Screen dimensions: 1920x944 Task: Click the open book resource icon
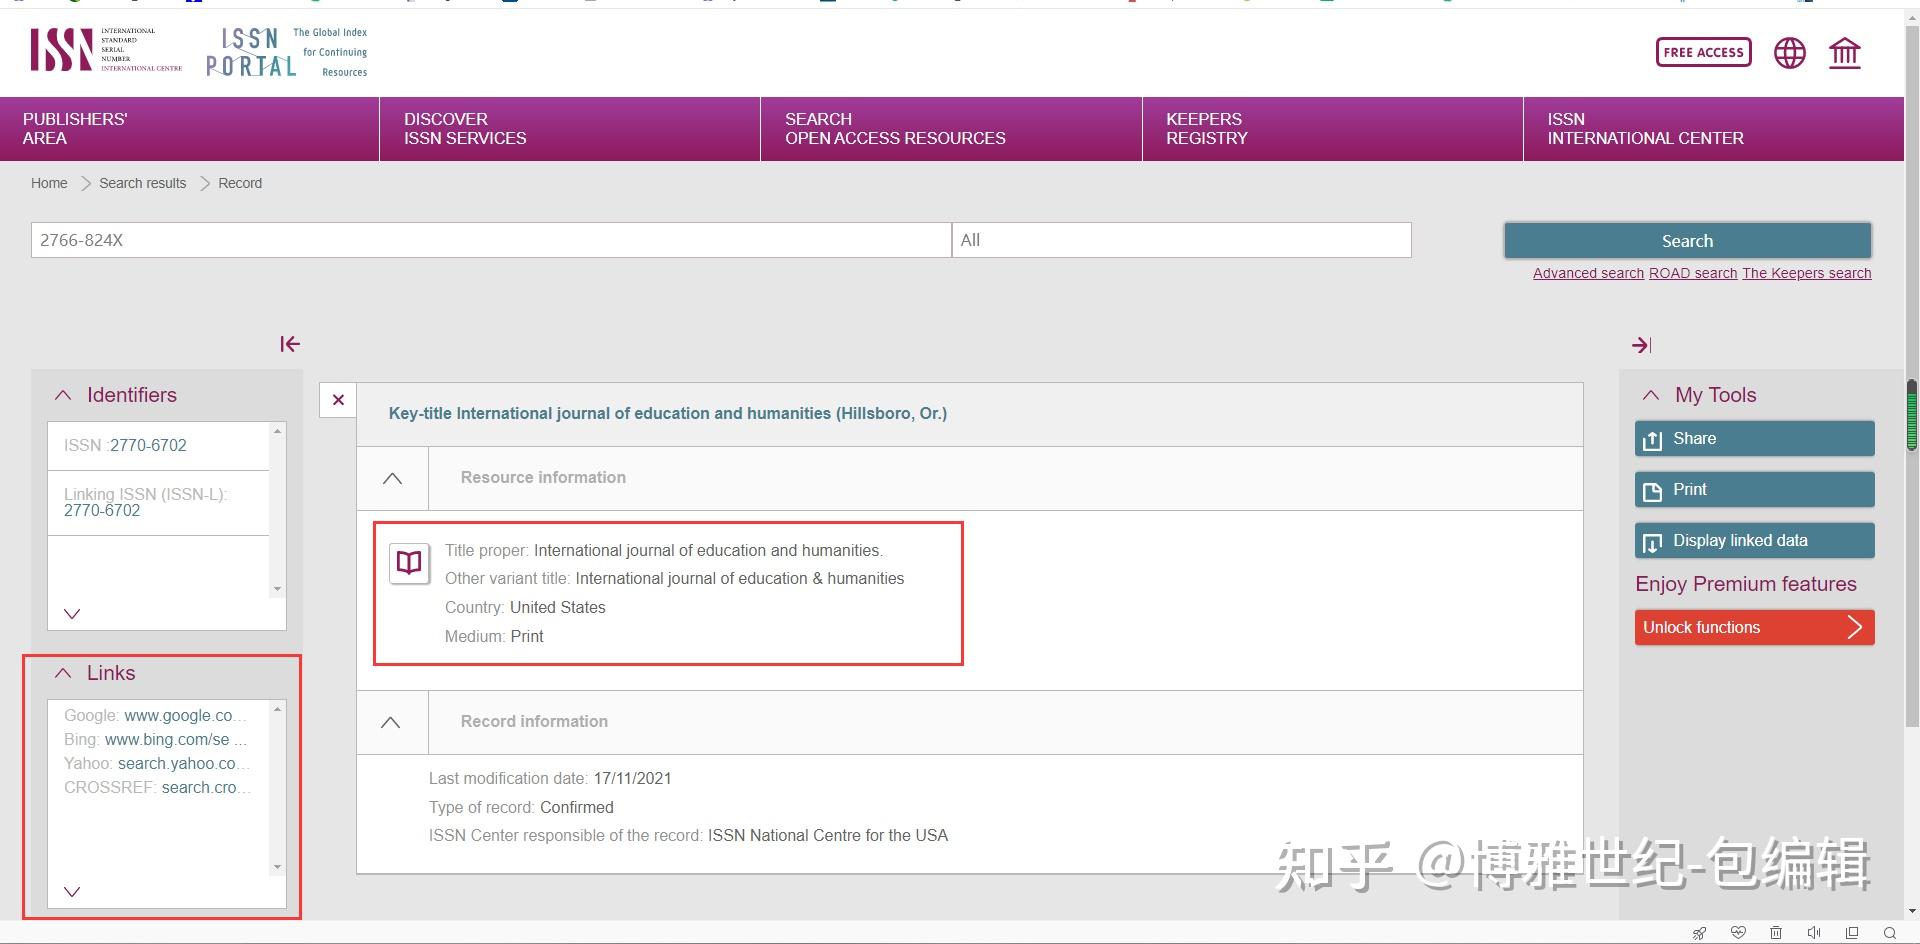(409, 563)
